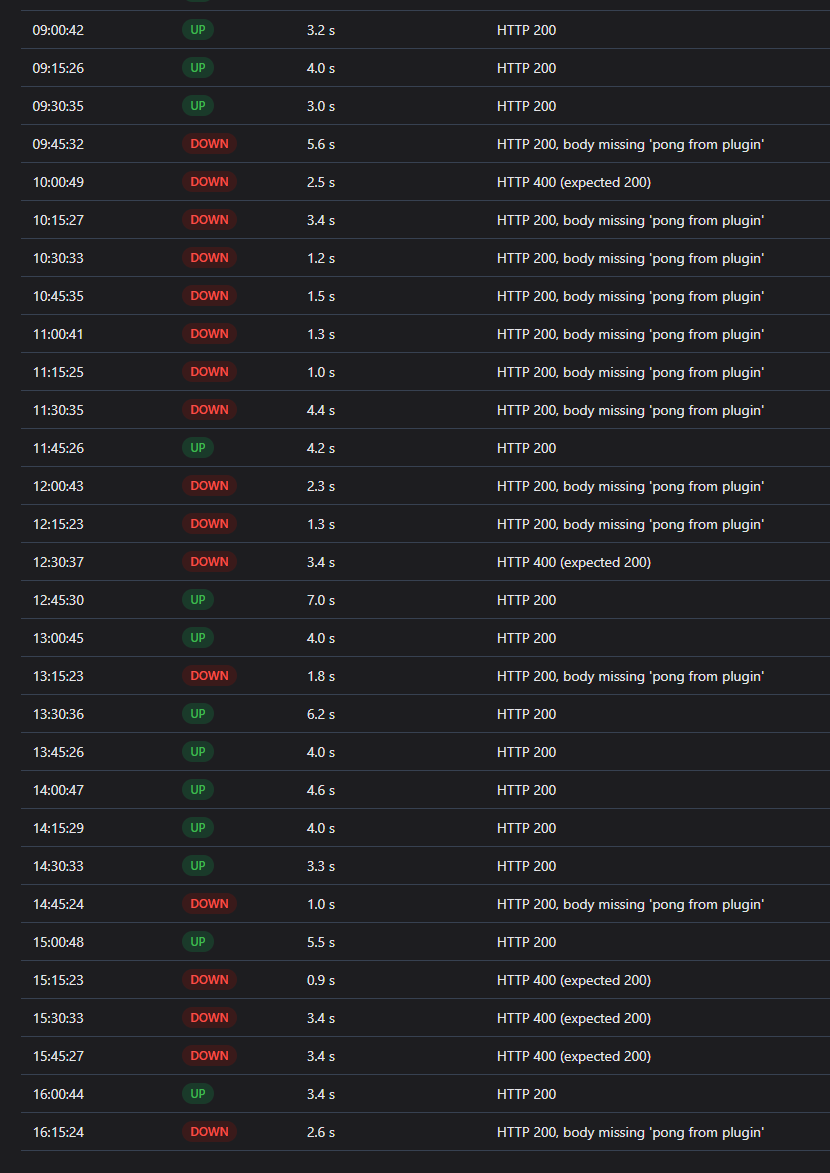Click the DOWN badge for the 09:45:32 check

(x=209, y=144)
